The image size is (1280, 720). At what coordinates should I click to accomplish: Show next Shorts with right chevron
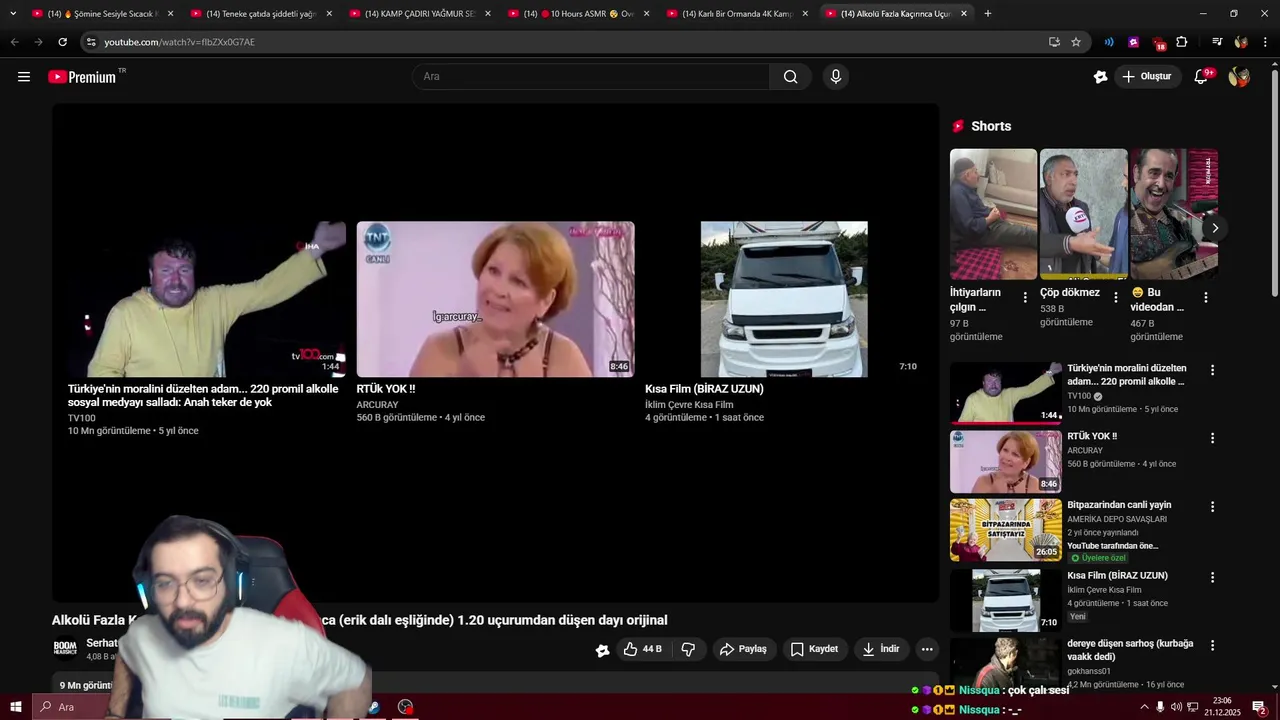click(x=1215, y=228)
